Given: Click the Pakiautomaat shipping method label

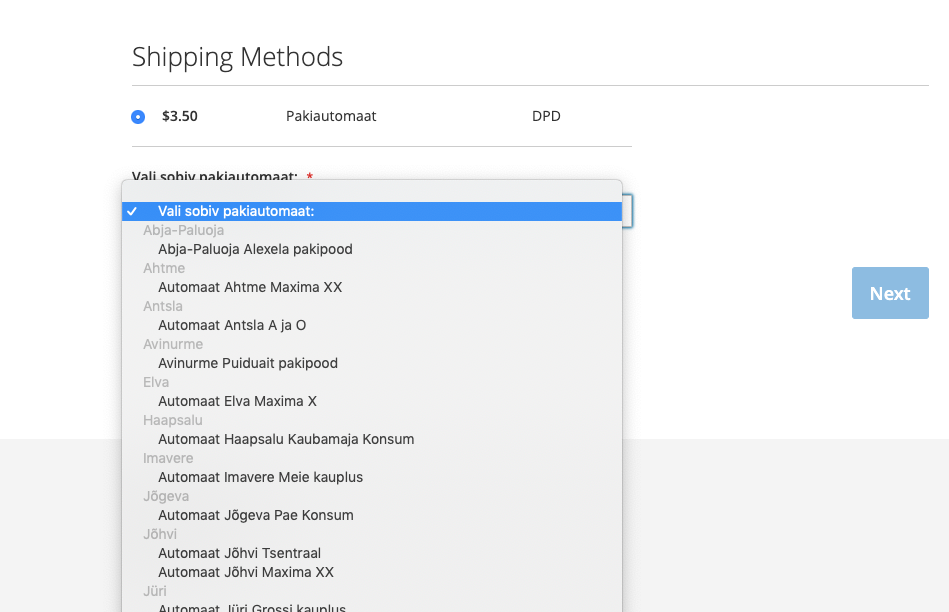Looking at the screenshot, I should coord(331,116).
